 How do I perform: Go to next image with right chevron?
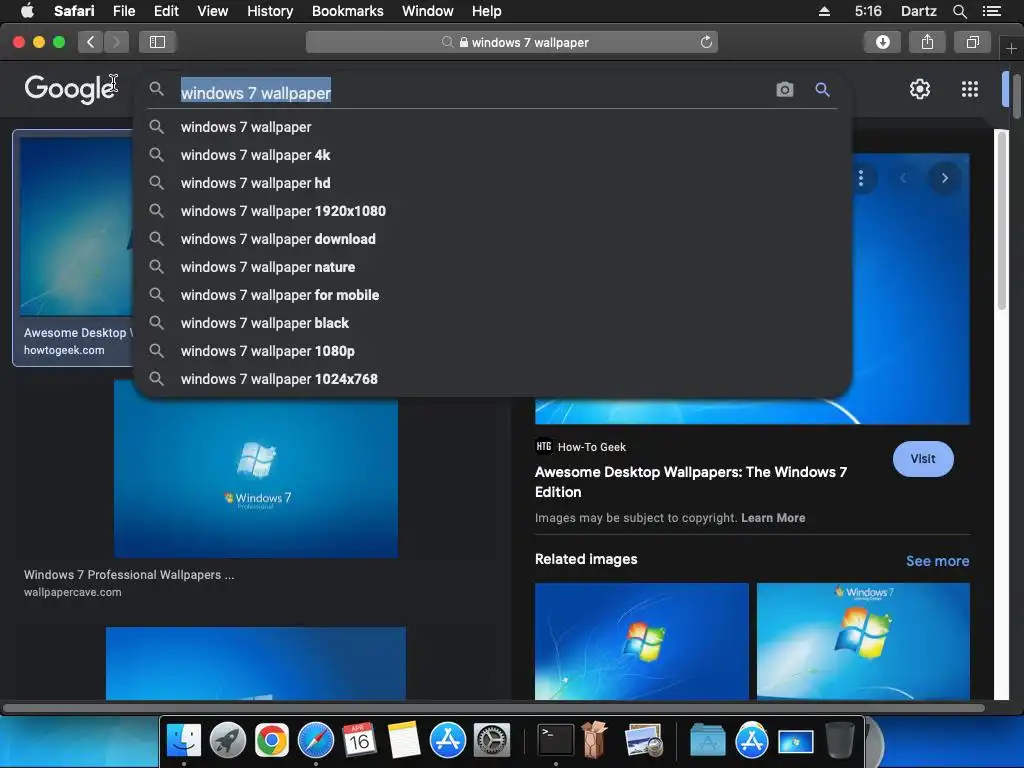coord(944,178)
